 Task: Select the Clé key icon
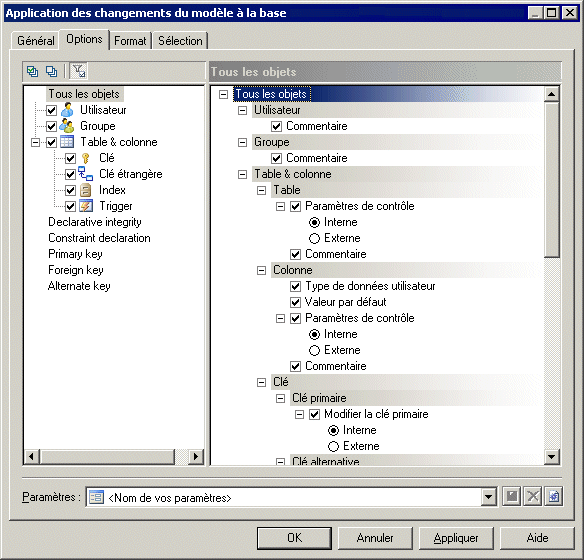point(86,158)
